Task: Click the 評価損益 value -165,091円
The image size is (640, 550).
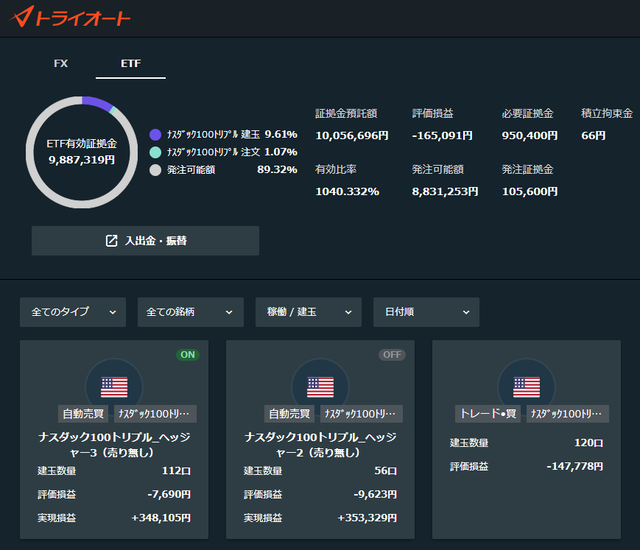Action: 442,135
